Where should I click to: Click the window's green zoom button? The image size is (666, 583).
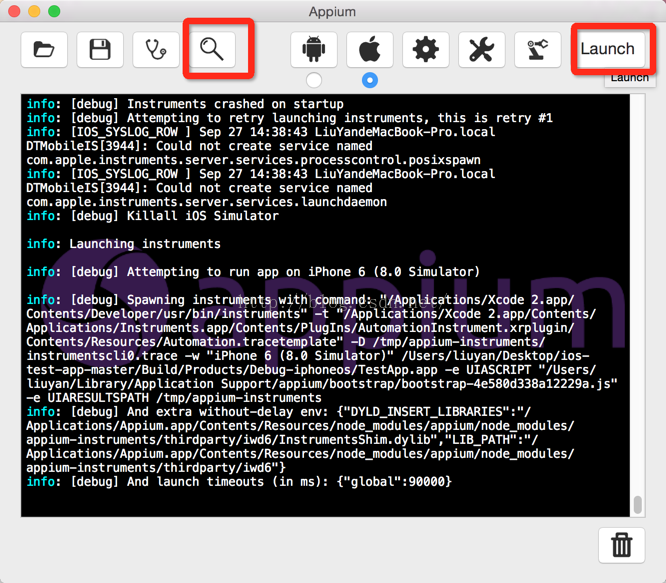[54, 11]
